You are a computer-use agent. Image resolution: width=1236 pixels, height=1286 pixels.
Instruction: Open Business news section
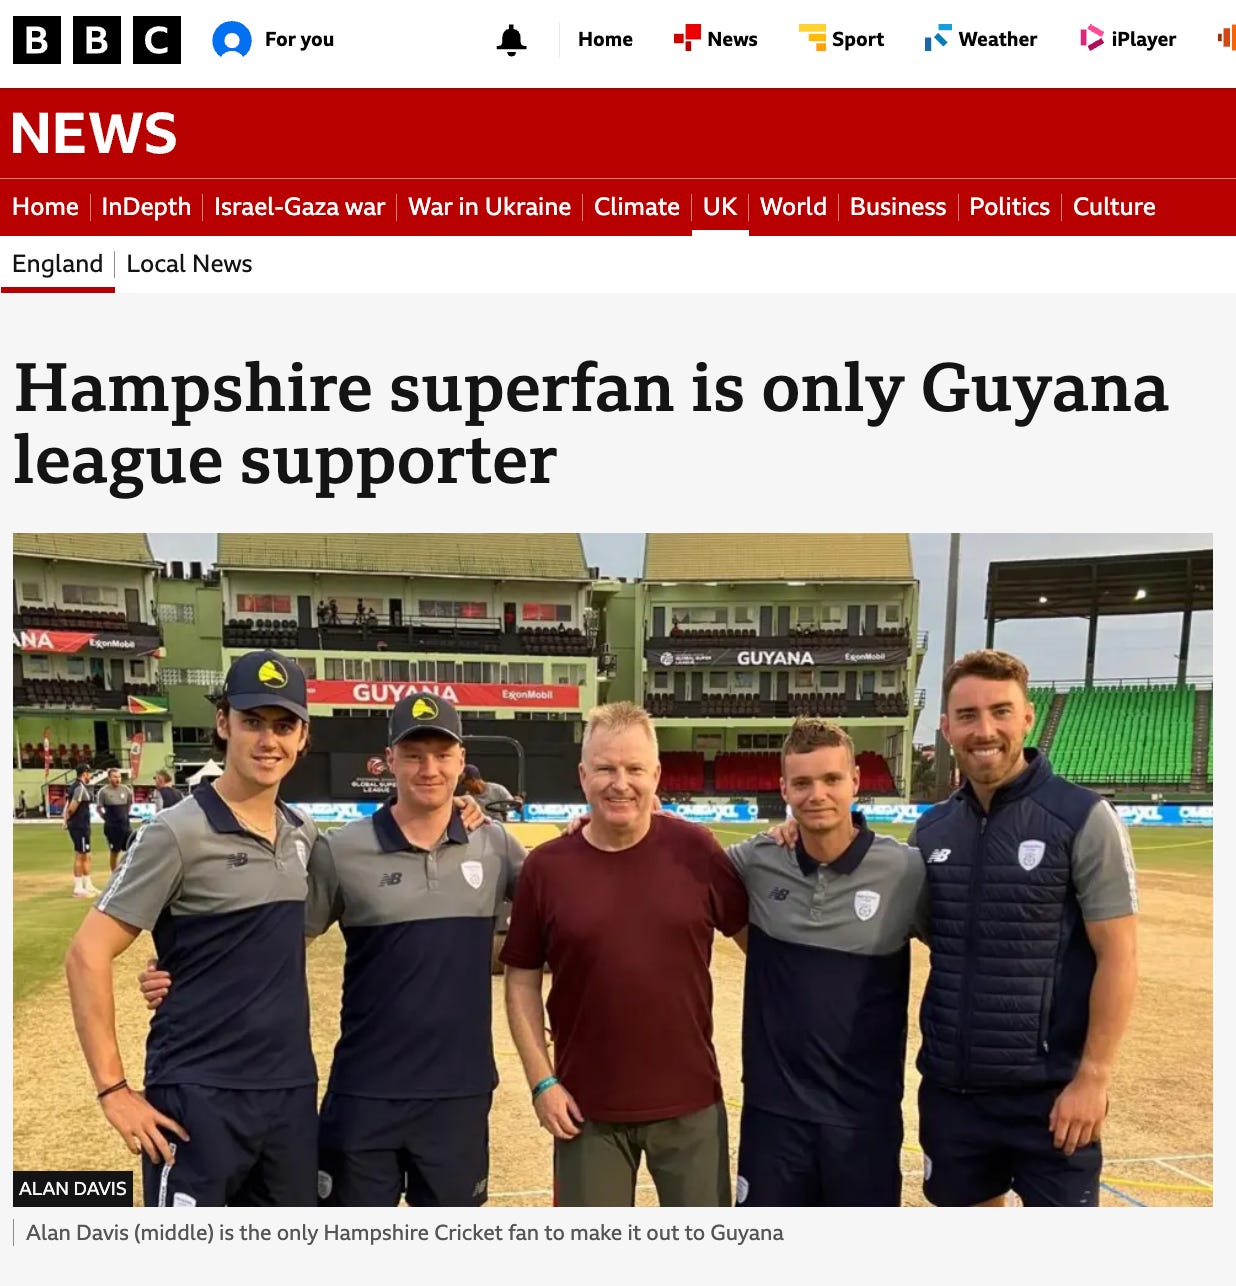[898, 207]
